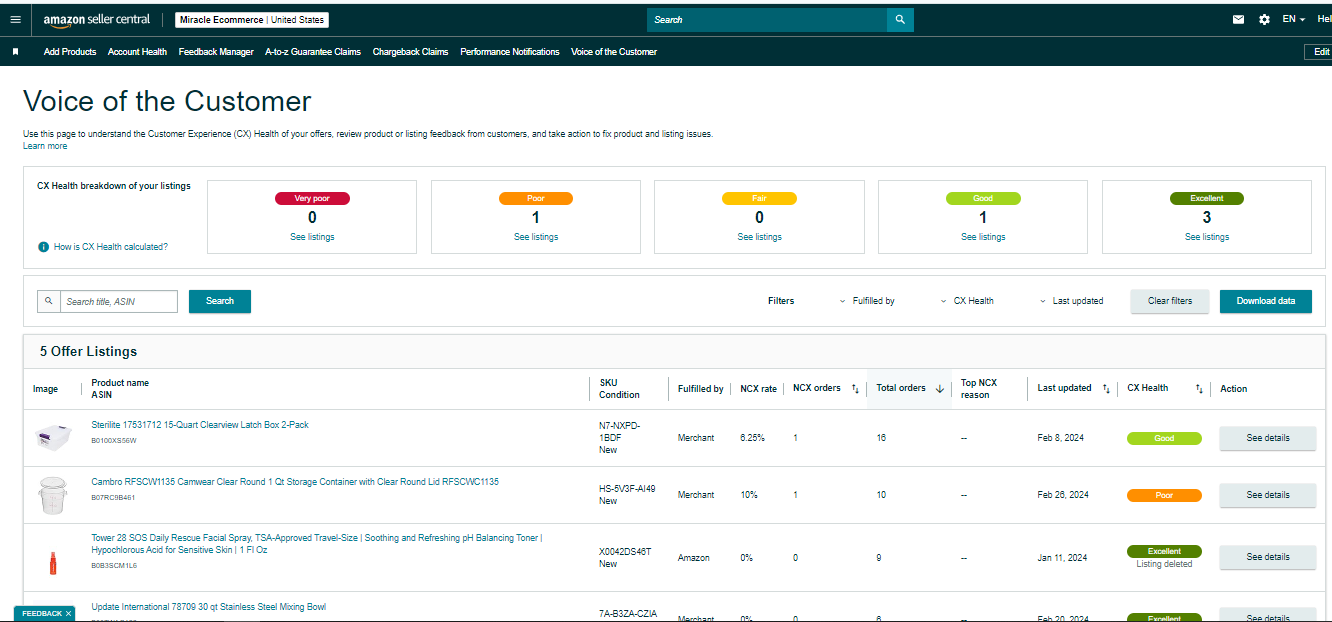
Task: Open the settings gear icon
Action: tap(1264, 19)
